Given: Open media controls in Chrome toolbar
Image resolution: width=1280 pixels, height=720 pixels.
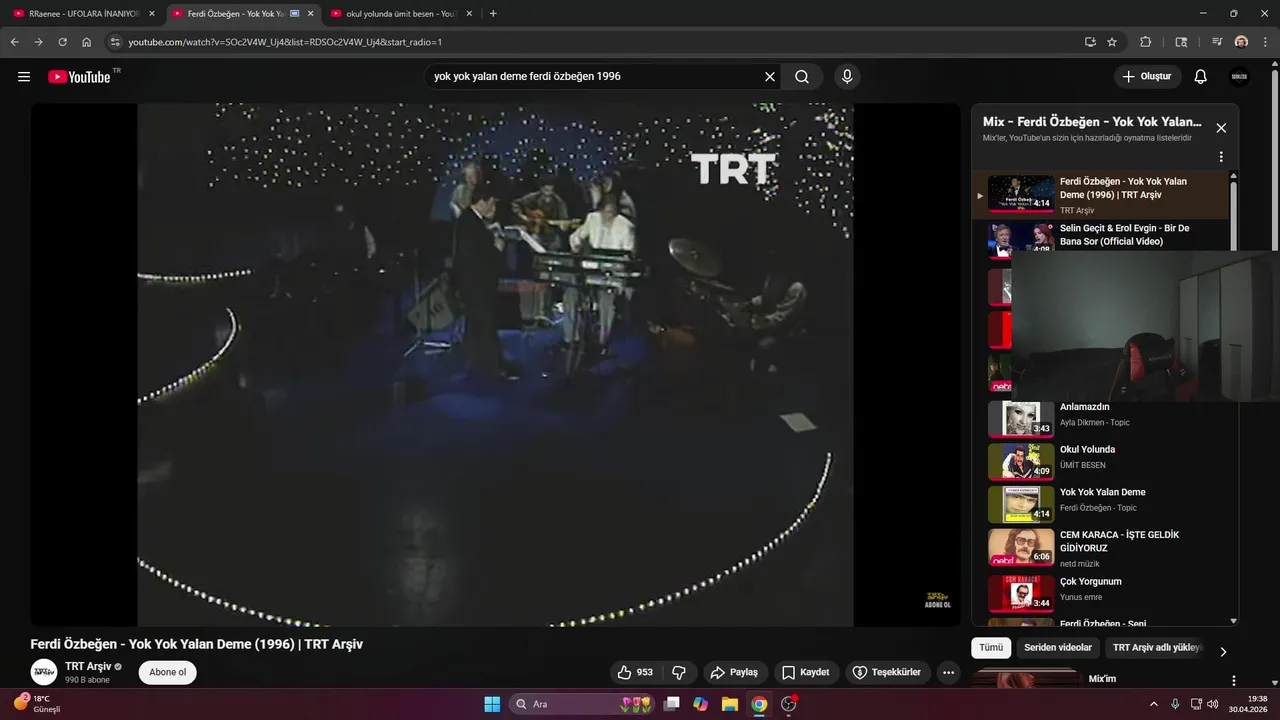Looking at the screenshot, I should point(1217,42).
